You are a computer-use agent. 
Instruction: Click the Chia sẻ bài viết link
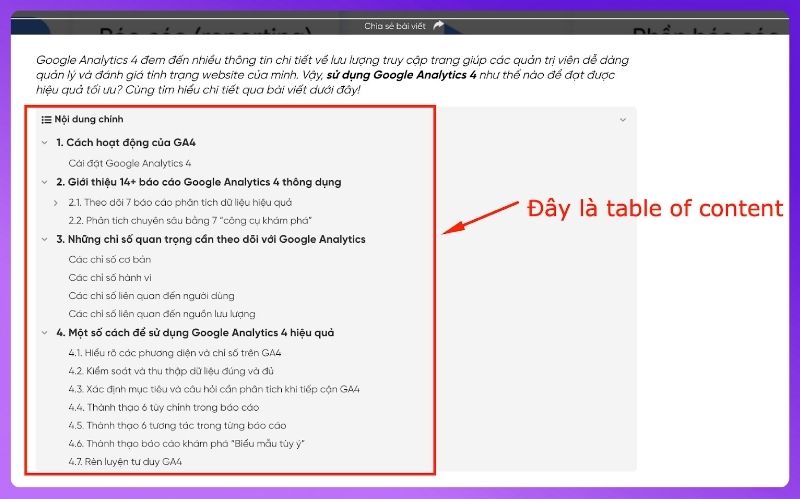click(x=395, y=26)
